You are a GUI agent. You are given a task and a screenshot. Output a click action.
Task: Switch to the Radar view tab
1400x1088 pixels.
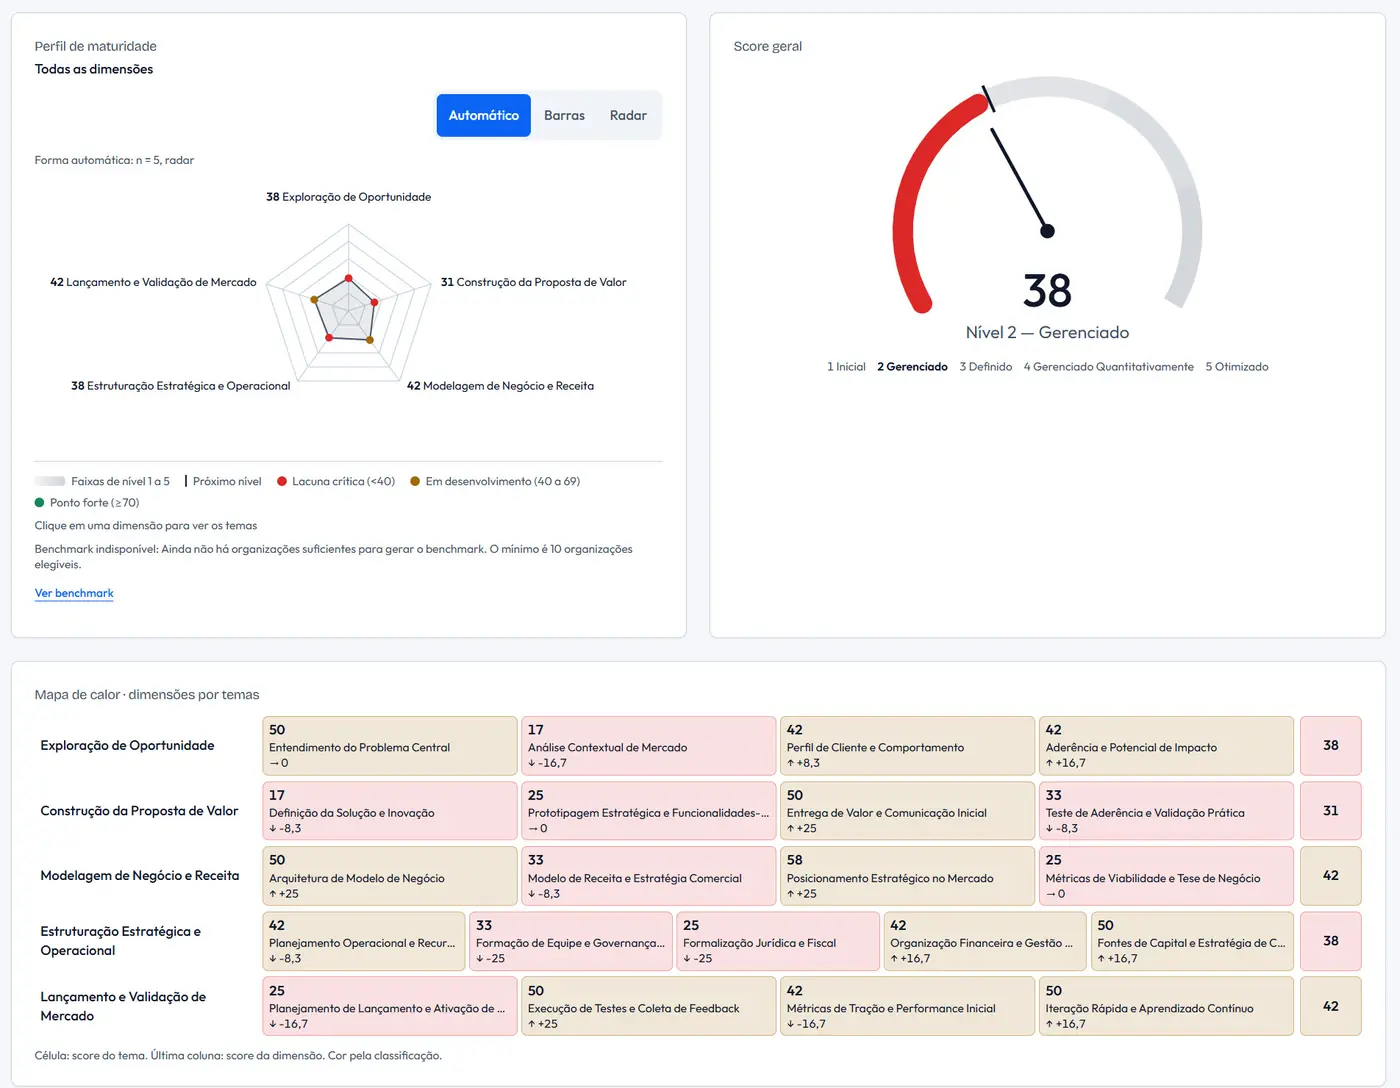[628, 116]
